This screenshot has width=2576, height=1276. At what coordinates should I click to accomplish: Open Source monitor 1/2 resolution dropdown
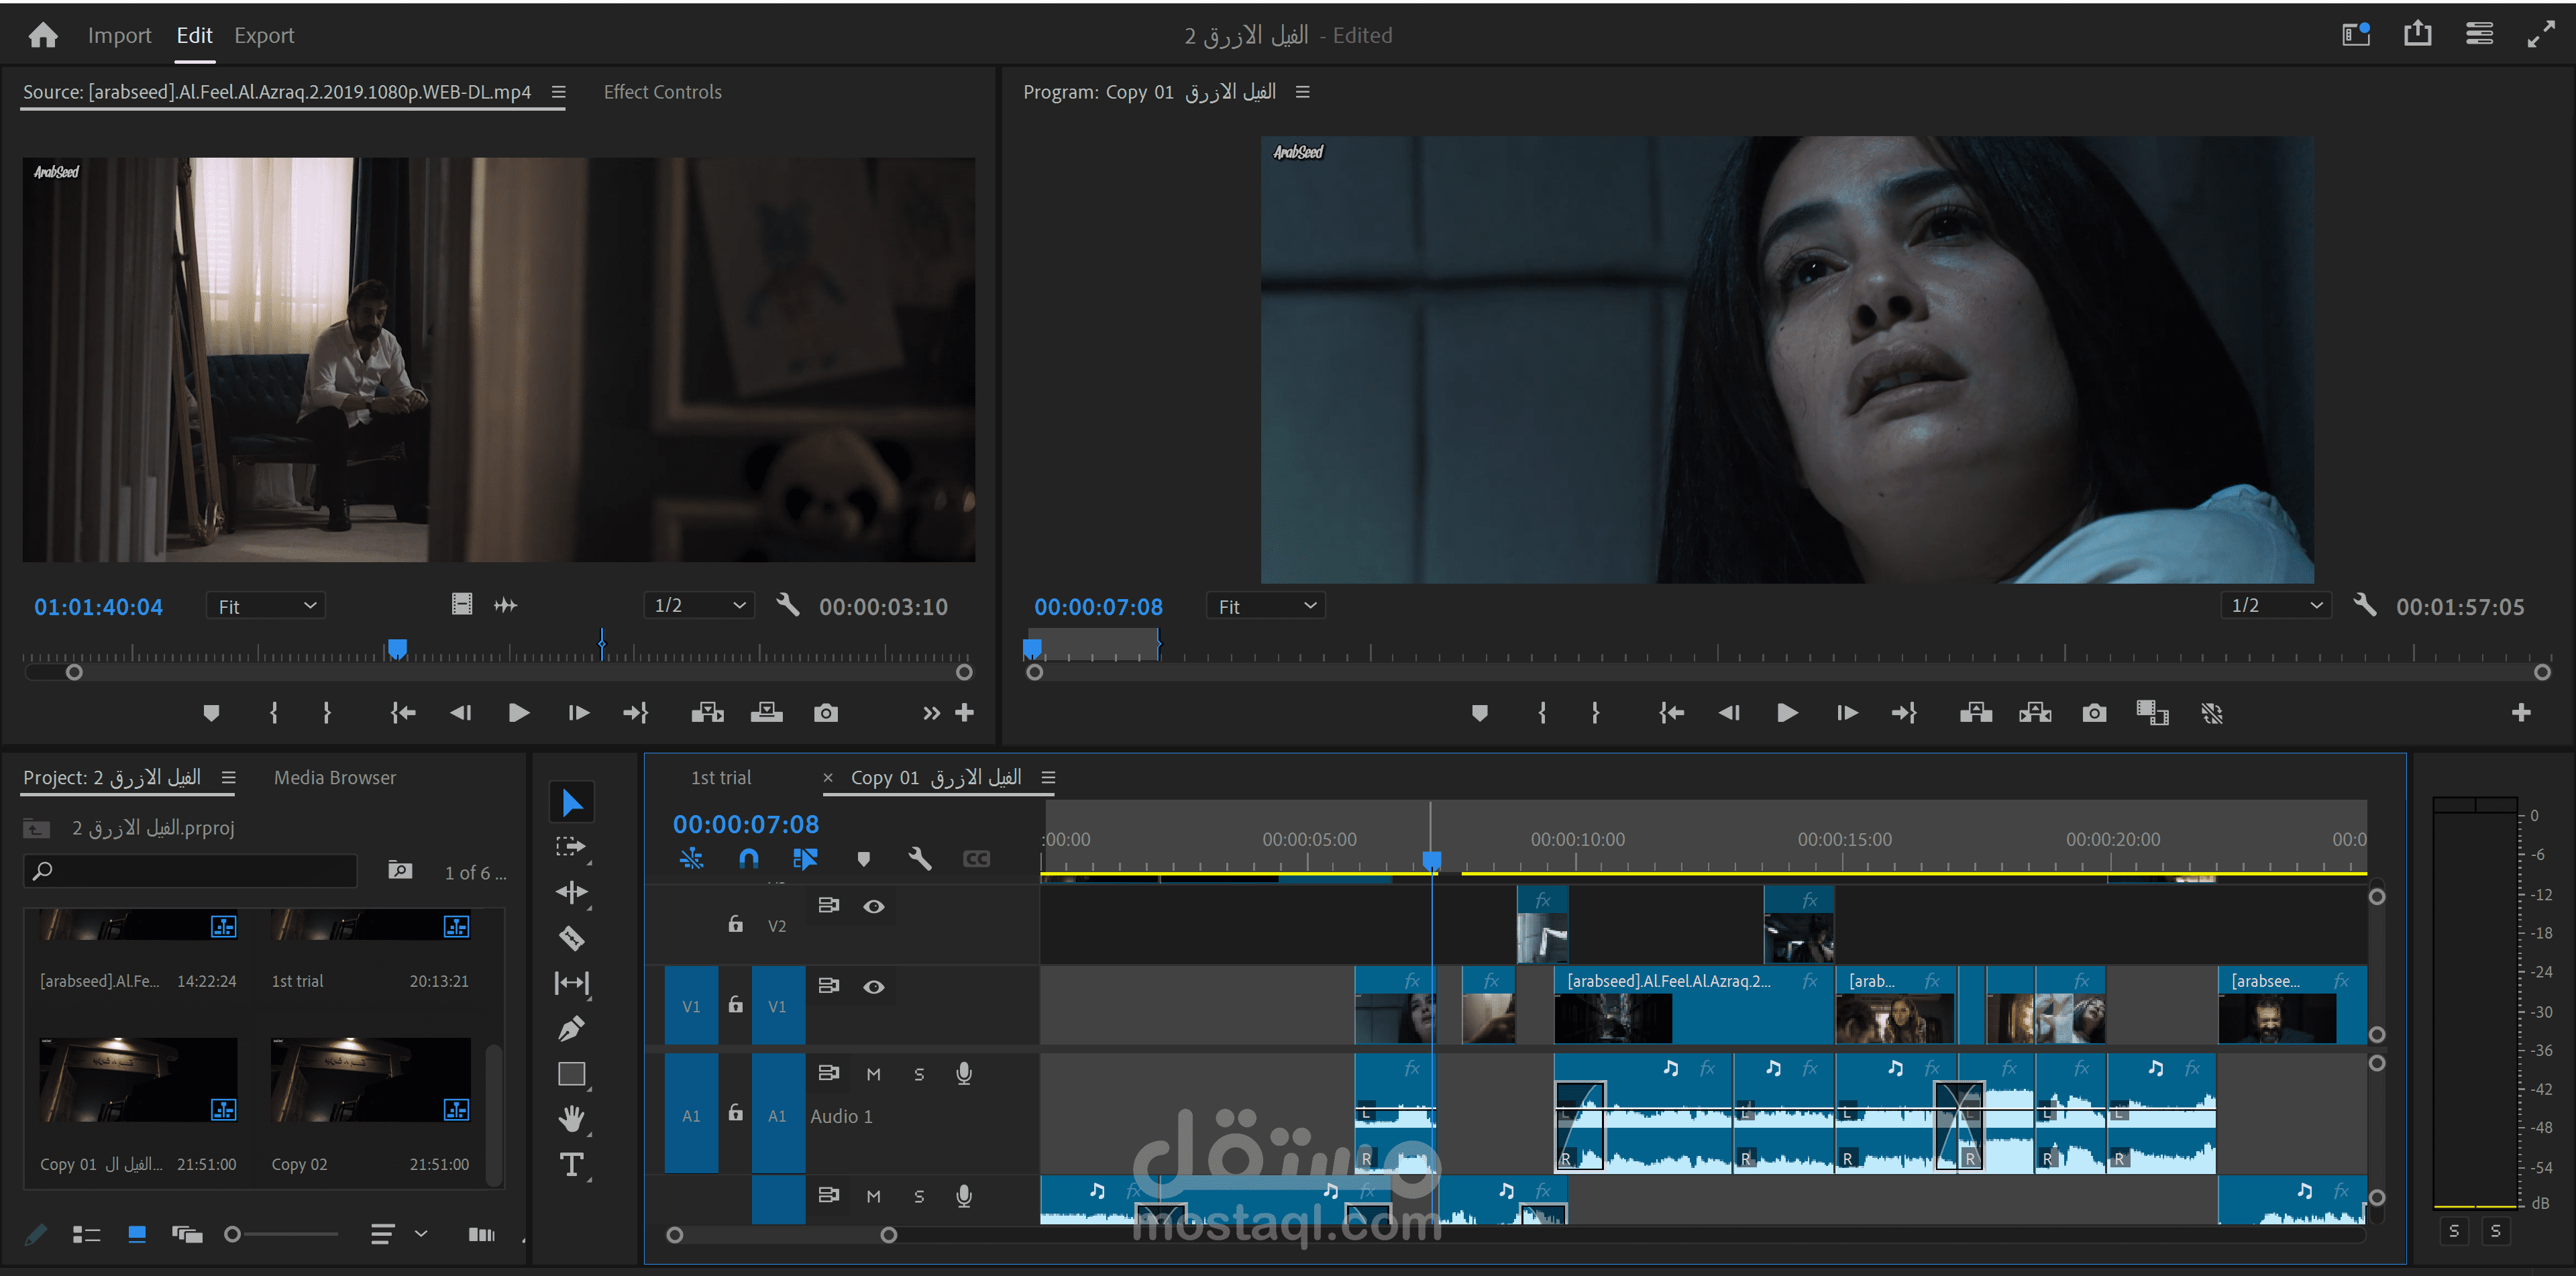pyautogui.click(x=699, y=606)
